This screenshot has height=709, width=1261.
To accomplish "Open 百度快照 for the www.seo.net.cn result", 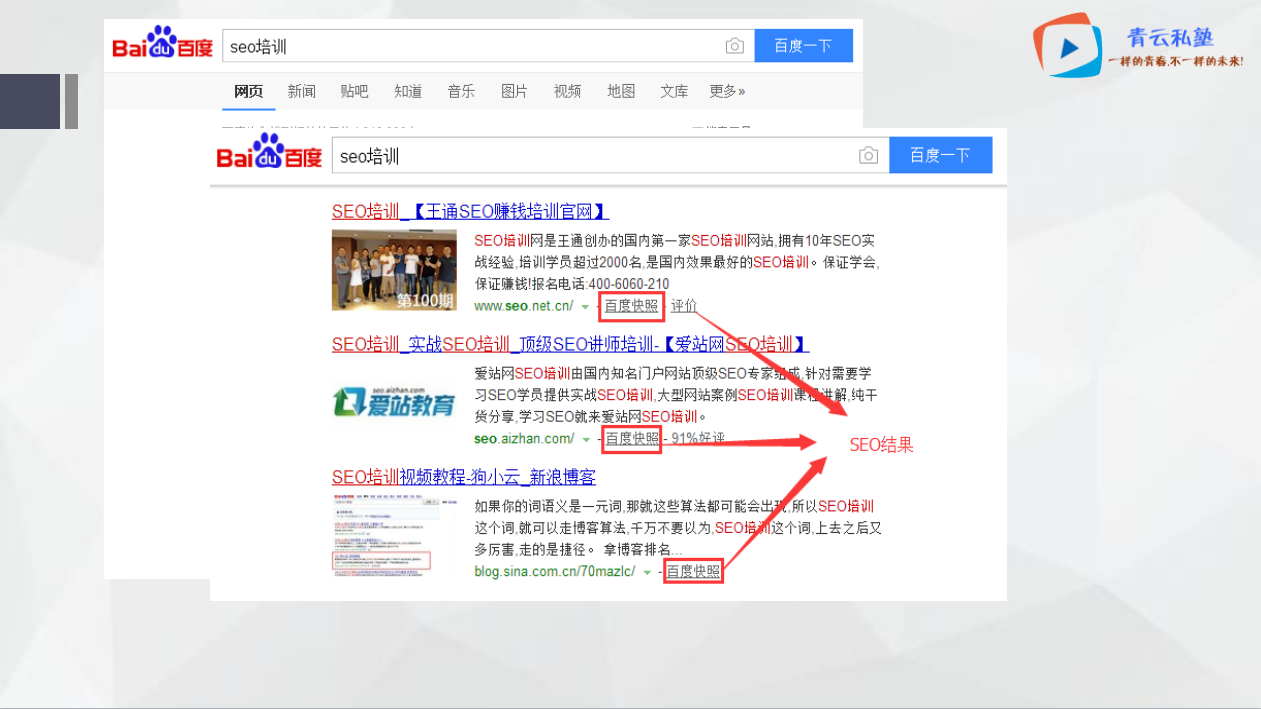I will tap(632, 306).
